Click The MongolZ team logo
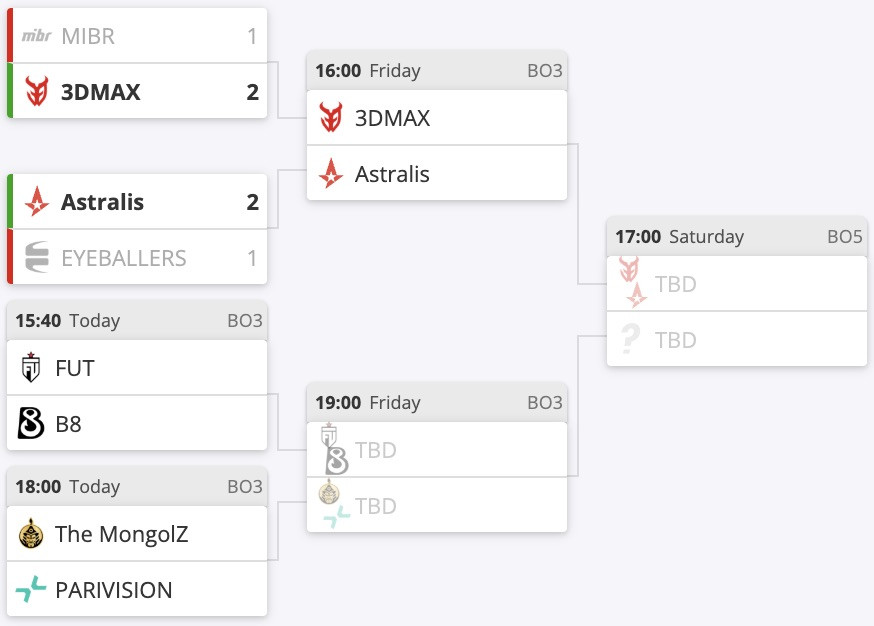The height and width of the screenshot is (626, 874). (x=31, y=534)
